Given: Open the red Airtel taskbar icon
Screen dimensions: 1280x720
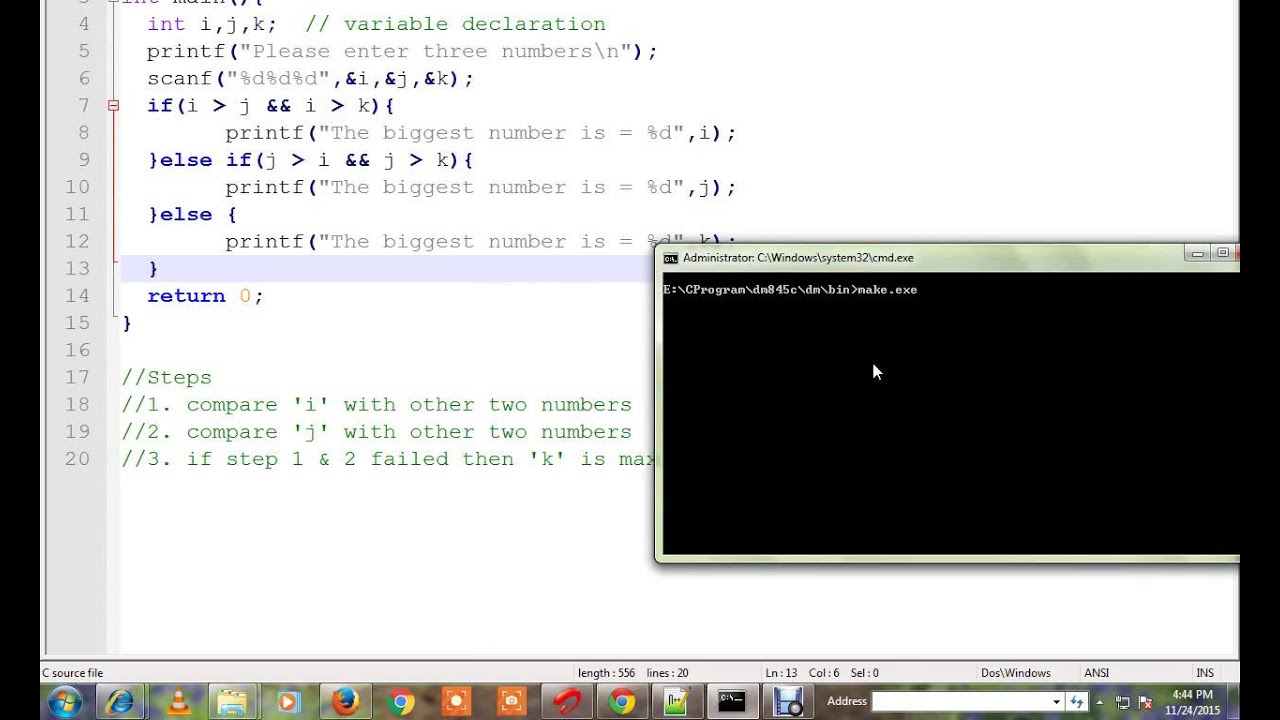Looking at the screenshot, I should [566, 702].
